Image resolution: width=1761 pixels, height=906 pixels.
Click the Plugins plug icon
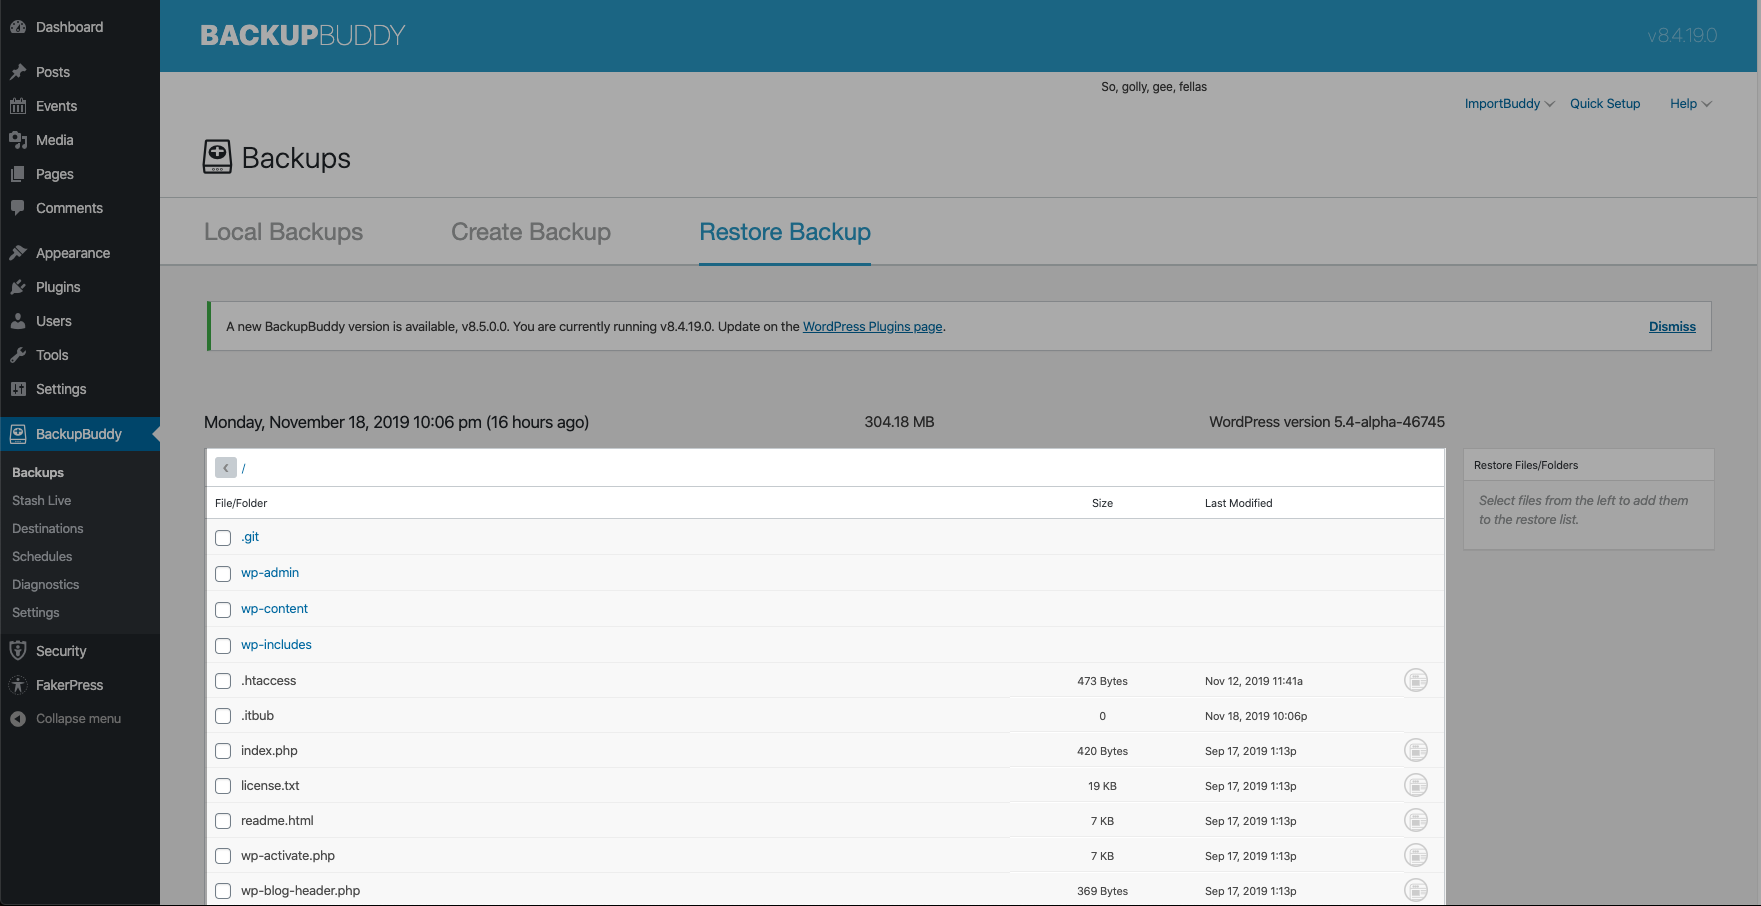pyautogui.click(x=18, y=287)
